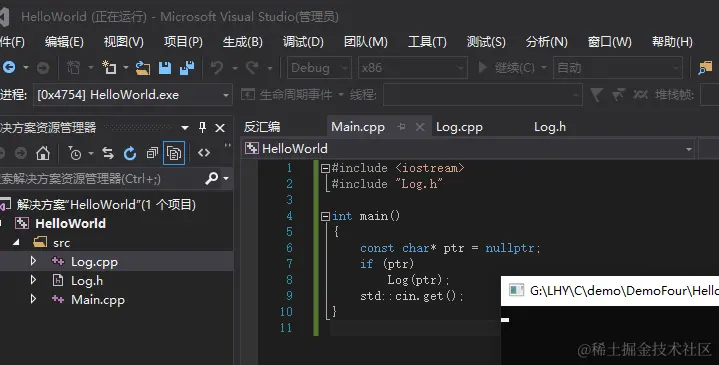Open the Tools (工具) menu
Image resolution: width=719 pixels, height=365 pixels.
[427, 42]
